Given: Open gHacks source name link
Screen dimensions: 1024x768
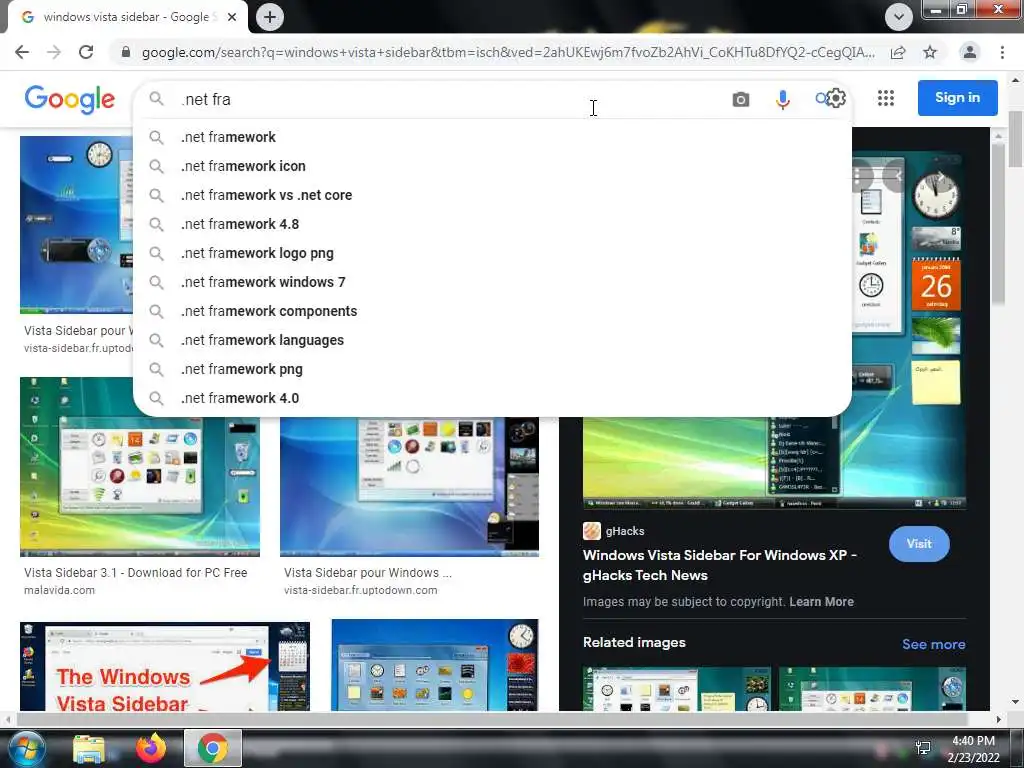Looking at the screenshot, I should (625, 531).
